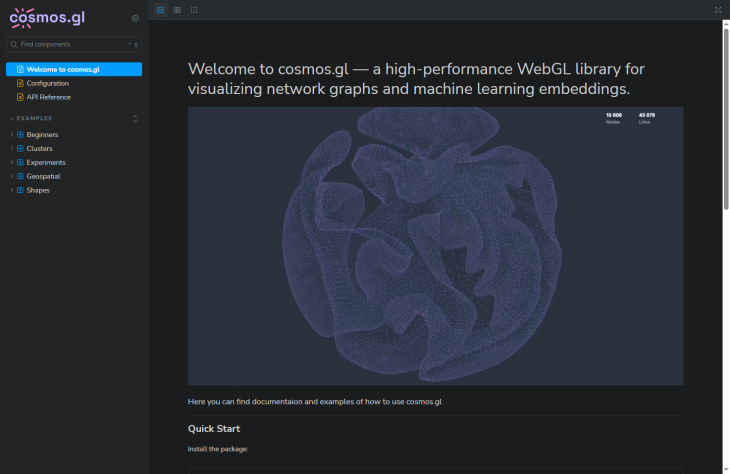Select the Clusters label in sidebar
The height and width of the screenshot is (474, 730).
(x=40, y=149)
